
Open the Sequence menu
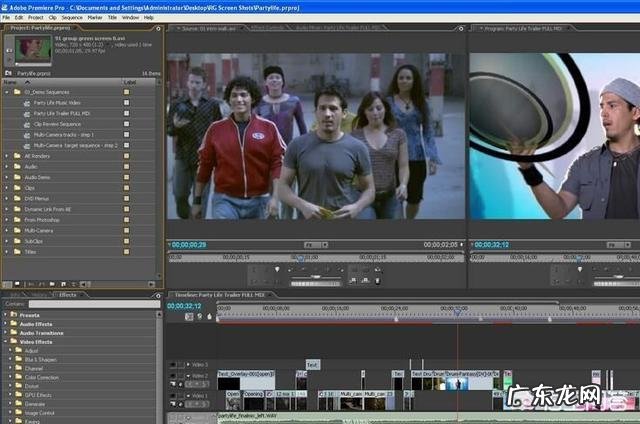point(72,17)
